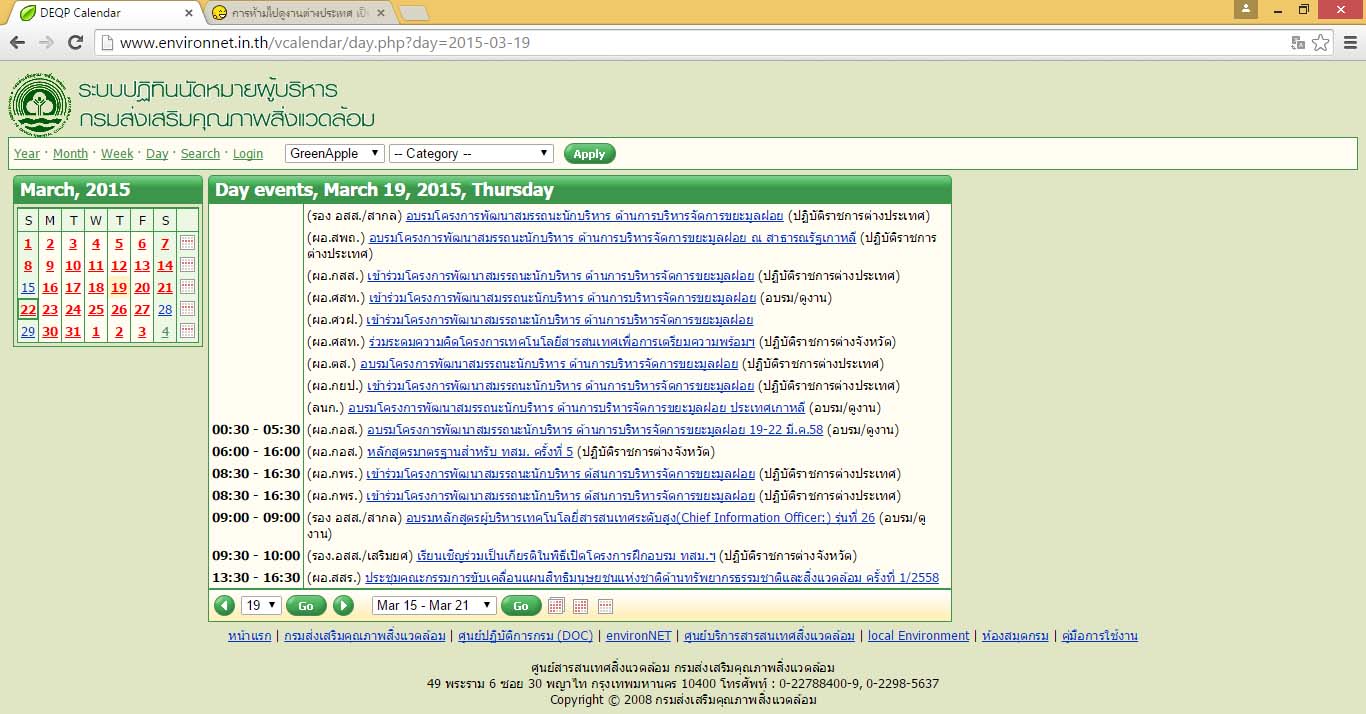Open a new browser tab
Screen dimensions: 1366x714
(414, 13)
